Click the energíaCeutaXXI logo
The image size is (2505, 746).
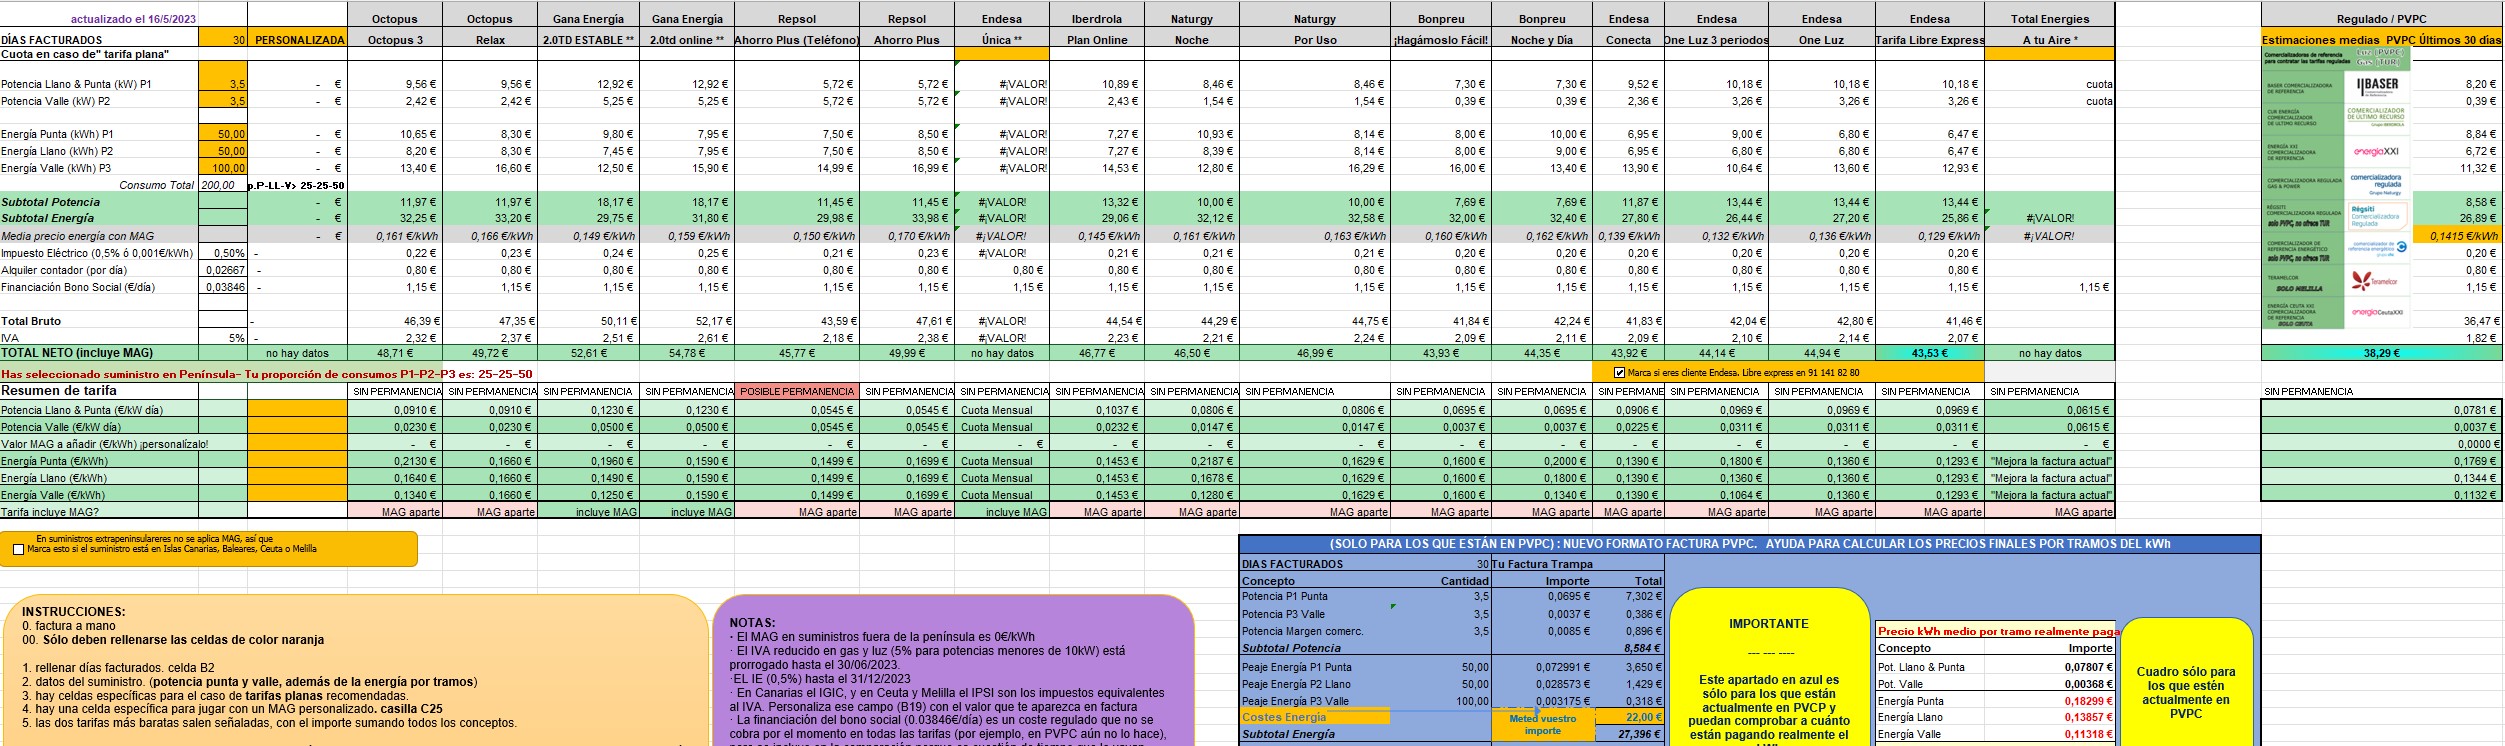(x=2377, y=313)
